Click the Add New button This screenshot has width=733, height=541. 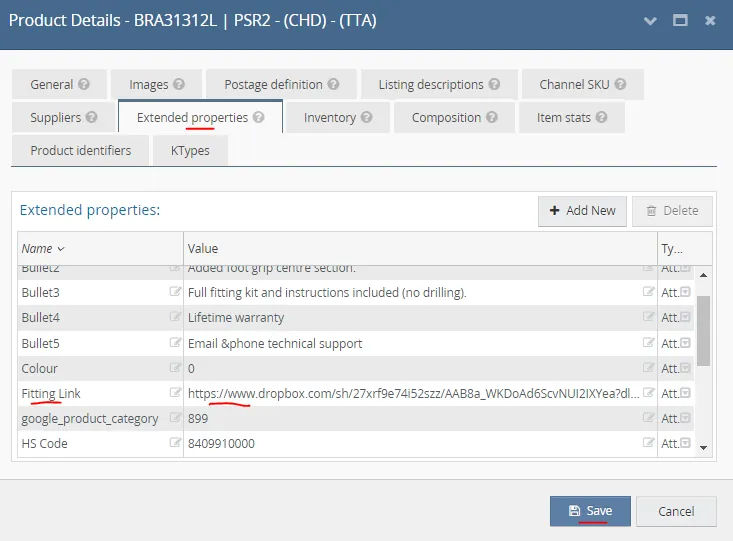pyautogui.click(x=582, y=211)
